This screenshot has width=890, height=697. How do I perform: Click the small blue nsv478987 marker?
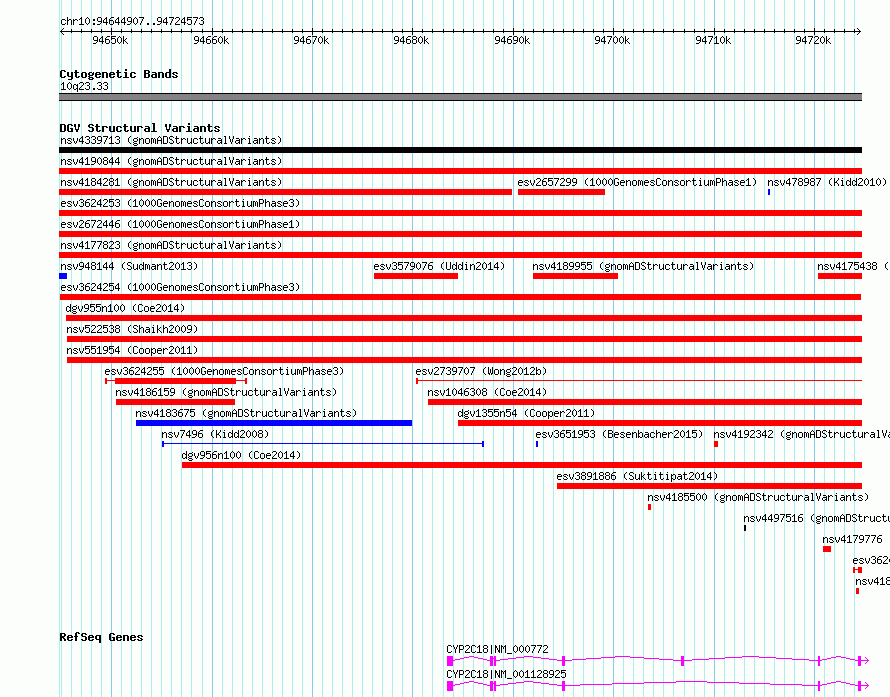tap(769, 192)
